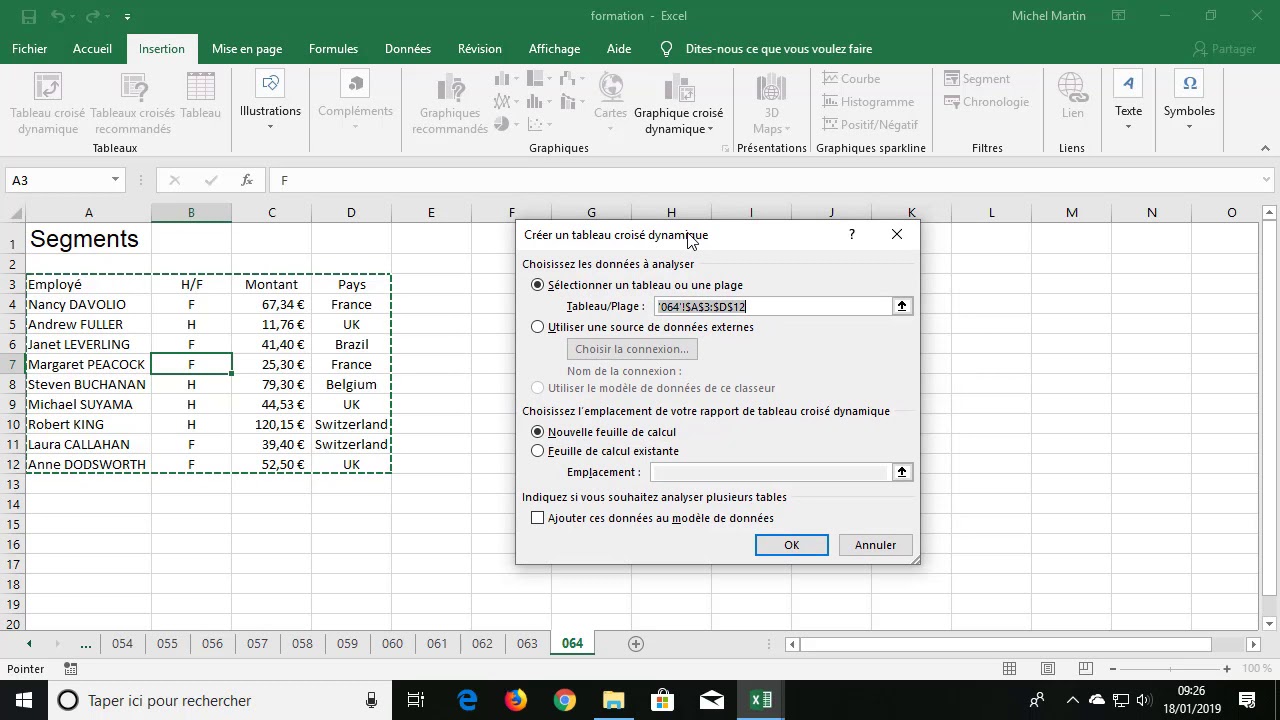Image resolution: width=1280 pixels, height=720 pixels.
Task: Click the insert function fx icon
Action: pos(247,180)
